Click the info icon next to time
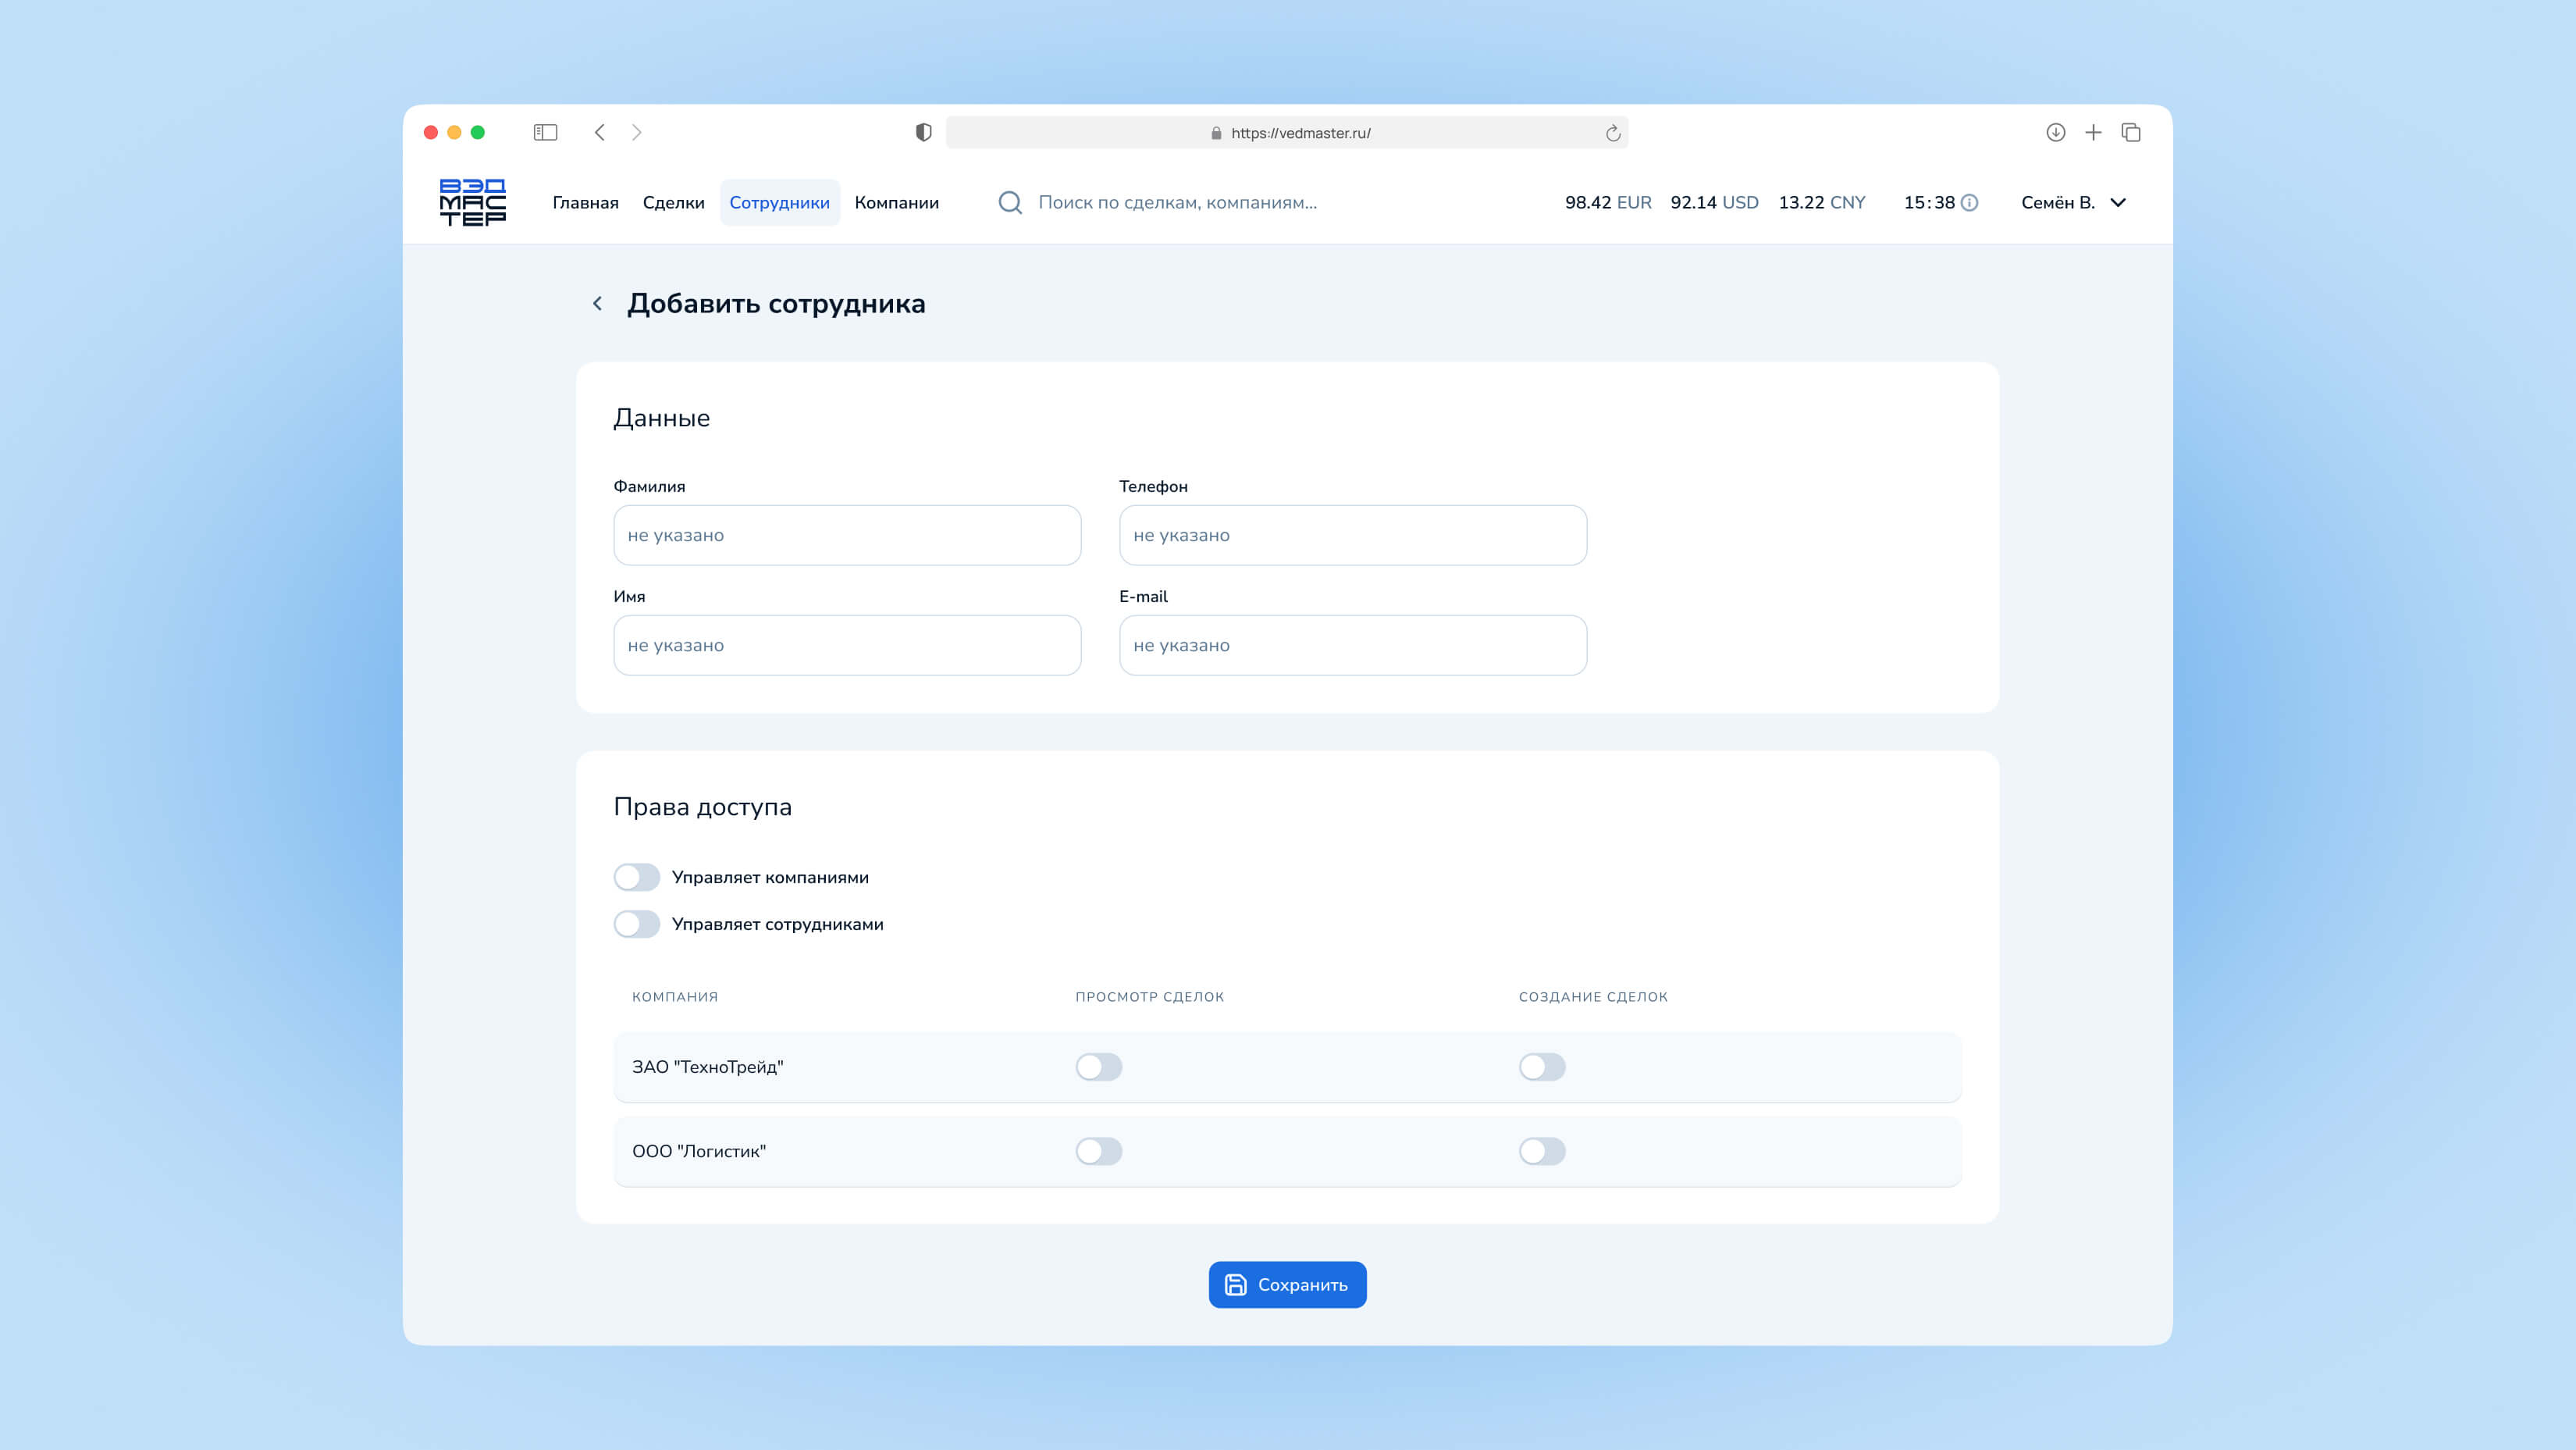Viewport: 2576px width, 1450px height. click(x=1969, y=203)
